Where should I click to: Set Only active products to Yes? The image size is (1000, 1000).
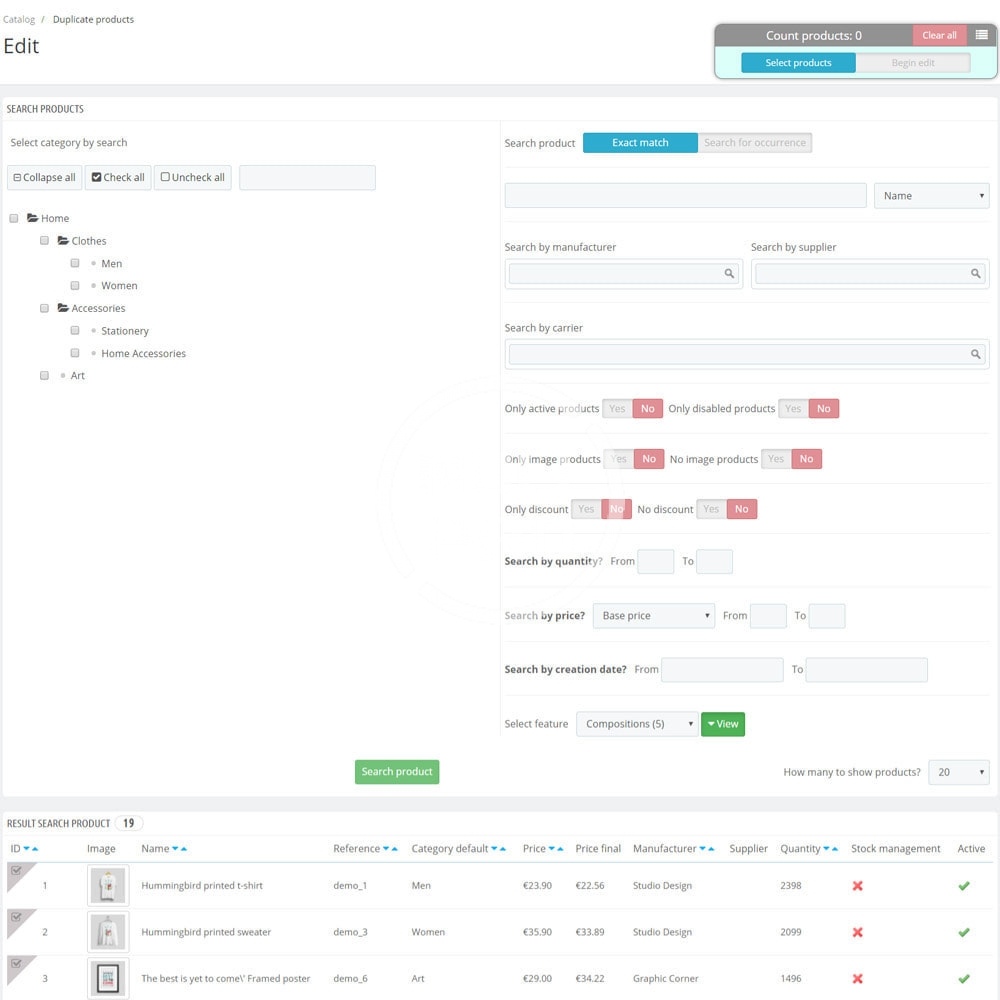pos(617,408)
